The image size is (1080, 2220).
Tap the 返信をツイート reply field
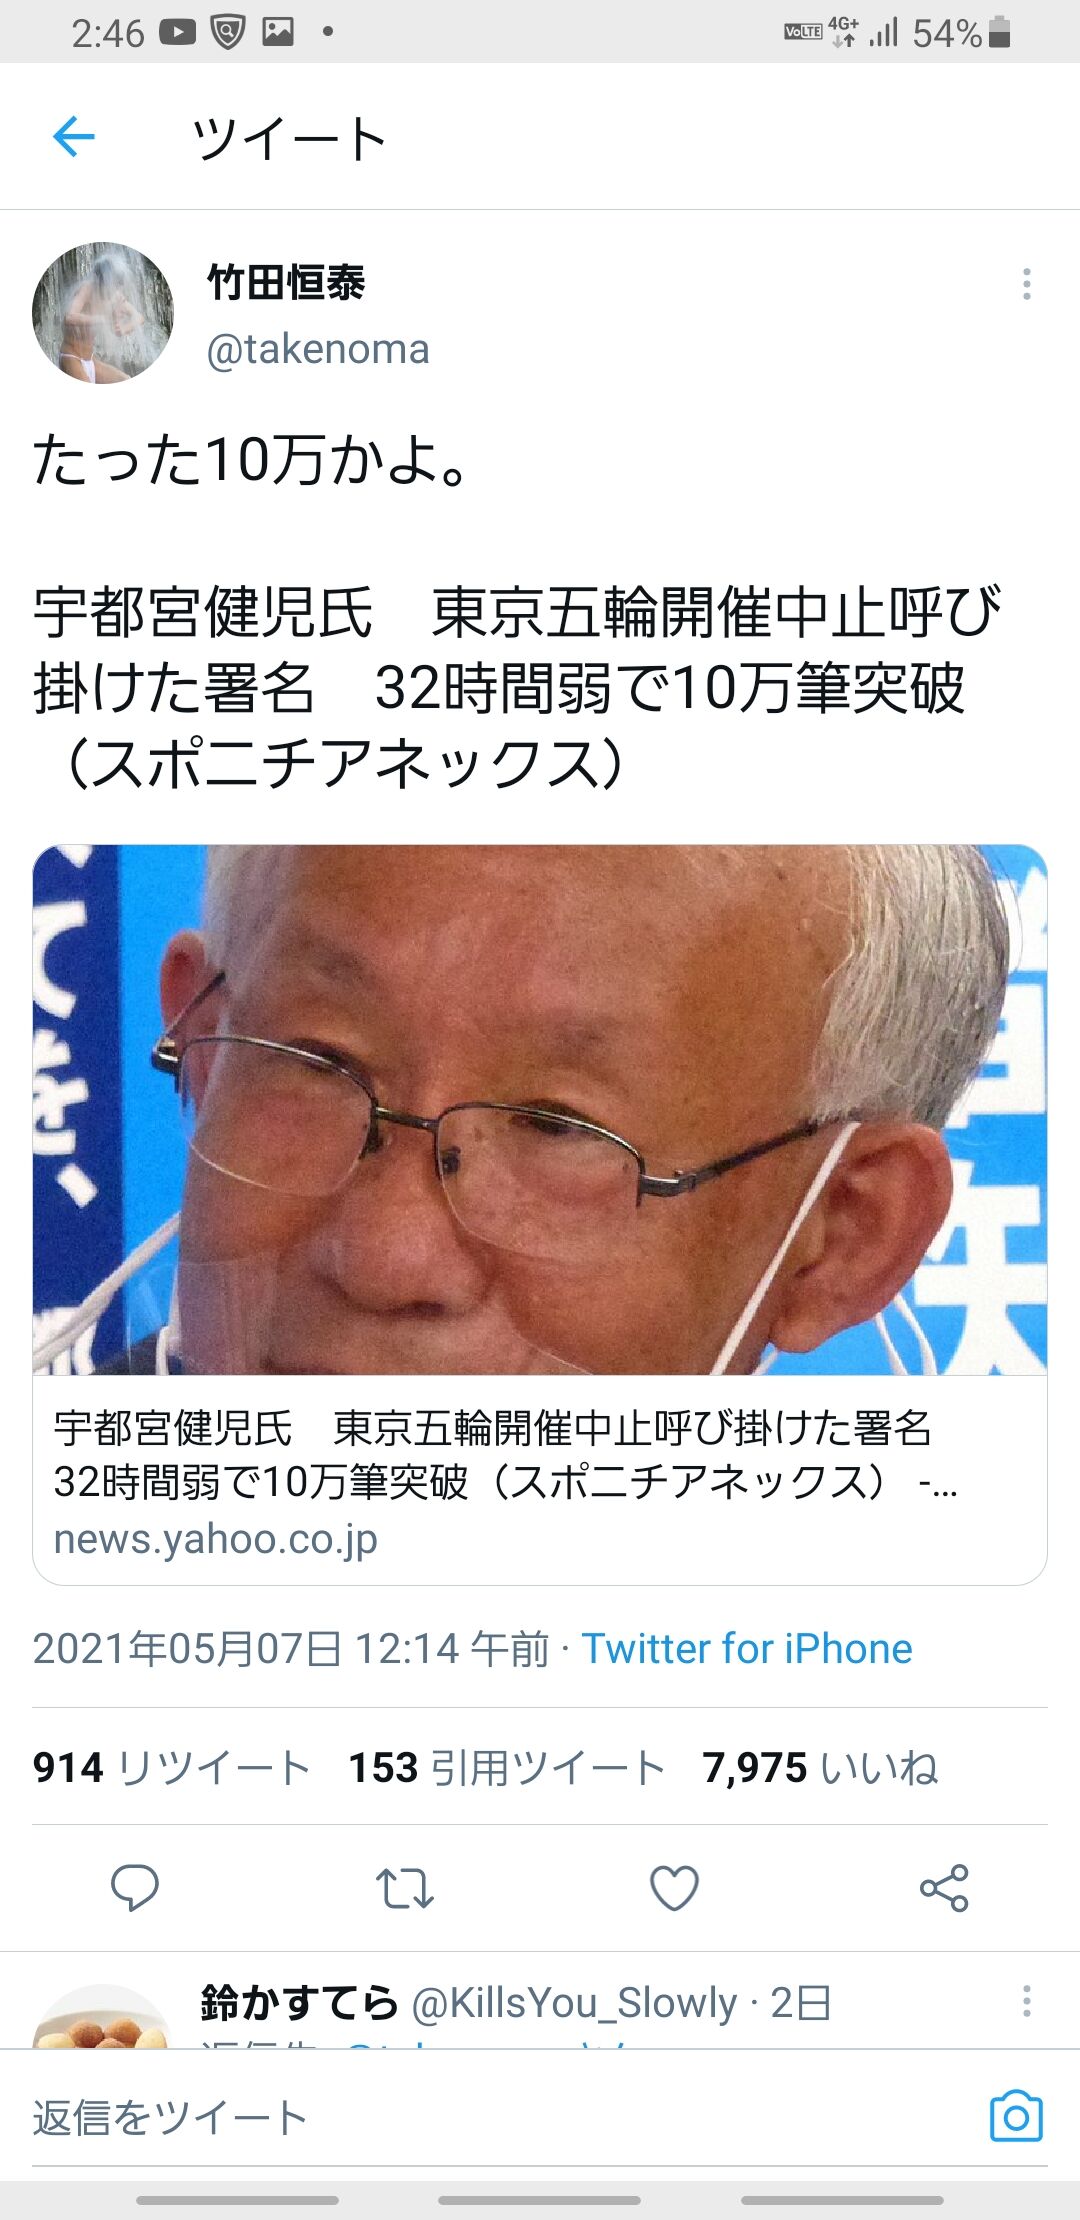tap(500, 2118)
